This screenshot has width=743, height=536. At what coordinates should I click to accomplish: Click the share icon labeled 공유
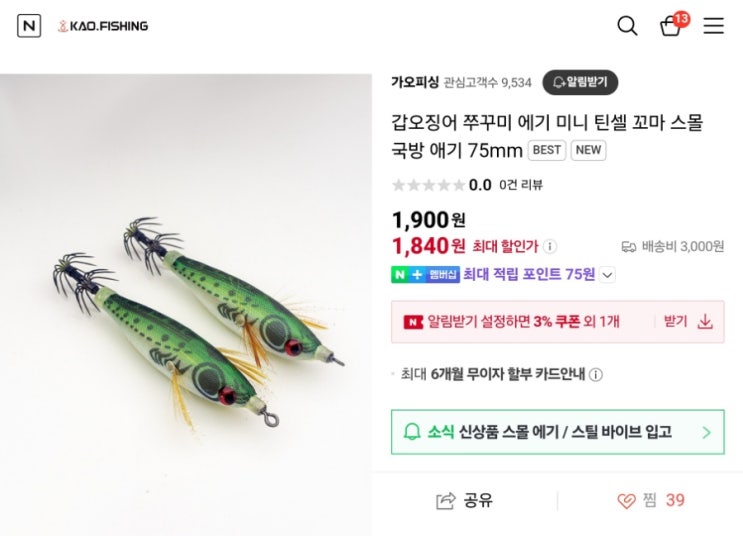(x=446, y=501)
